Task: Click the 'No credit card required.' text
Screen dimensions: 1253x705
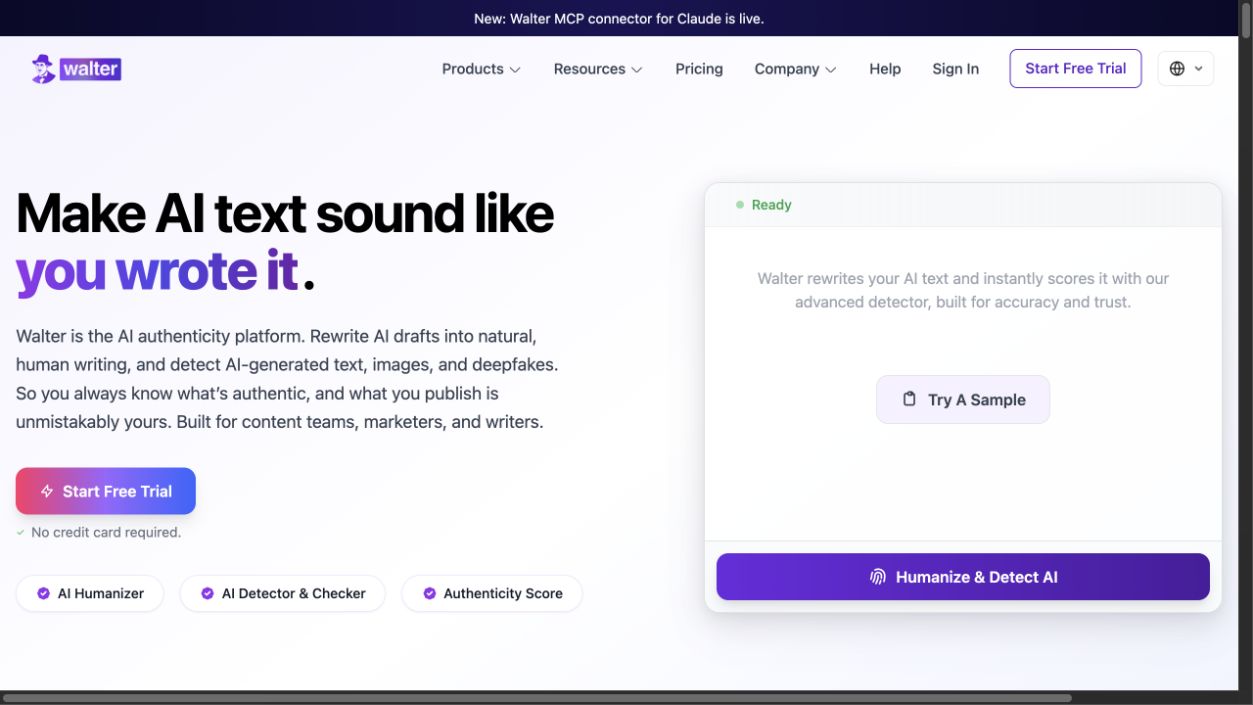Action: tap(106, 533)
